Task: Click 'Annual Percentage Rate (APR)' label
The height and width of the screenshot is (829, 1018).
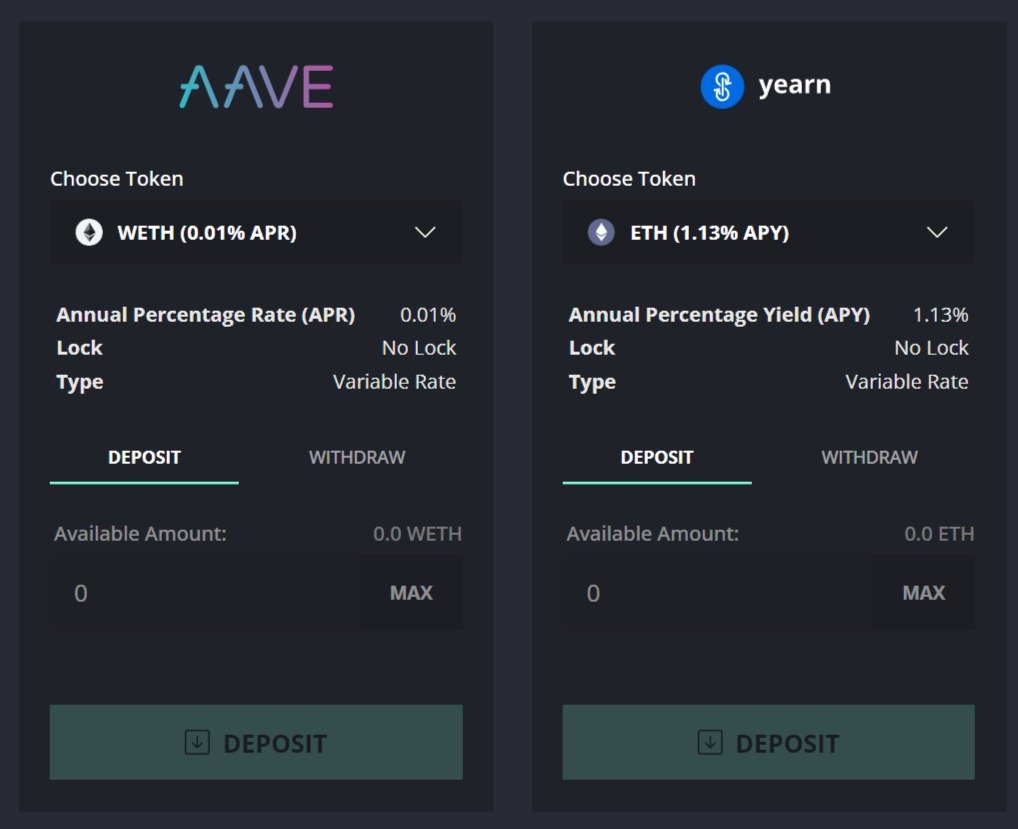Action: tap(206, 315)
